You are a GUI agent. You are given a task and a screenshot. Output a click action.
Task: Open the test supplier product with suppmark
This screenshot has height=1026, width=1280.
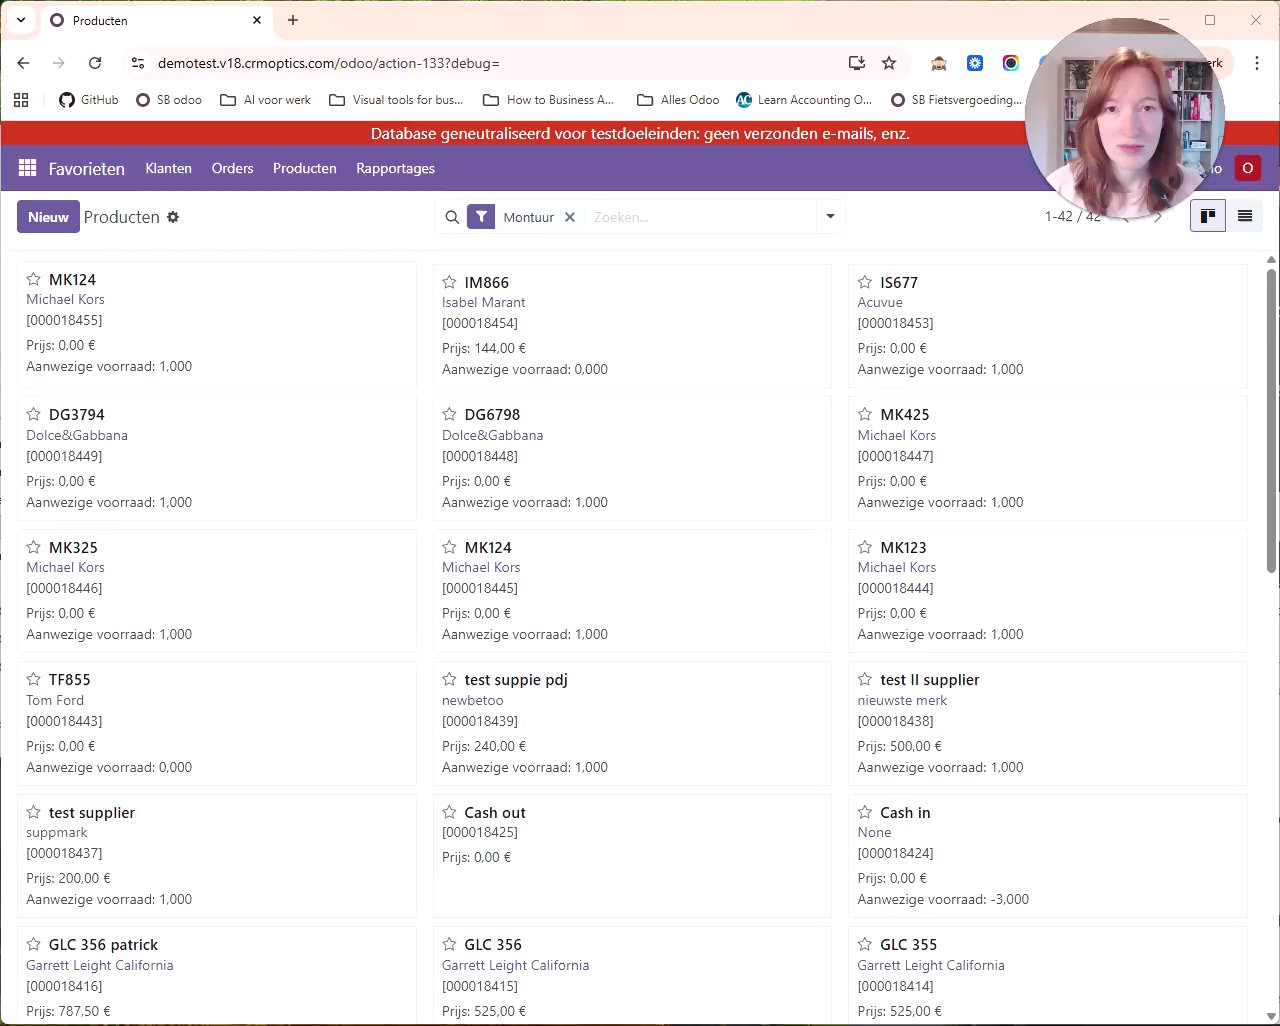tap(216, 855)
